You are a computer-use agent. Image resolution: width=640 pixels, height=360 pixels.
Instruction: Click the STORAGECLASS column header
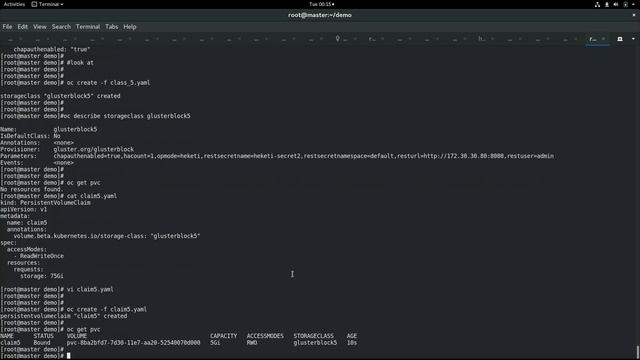(313, 336)
